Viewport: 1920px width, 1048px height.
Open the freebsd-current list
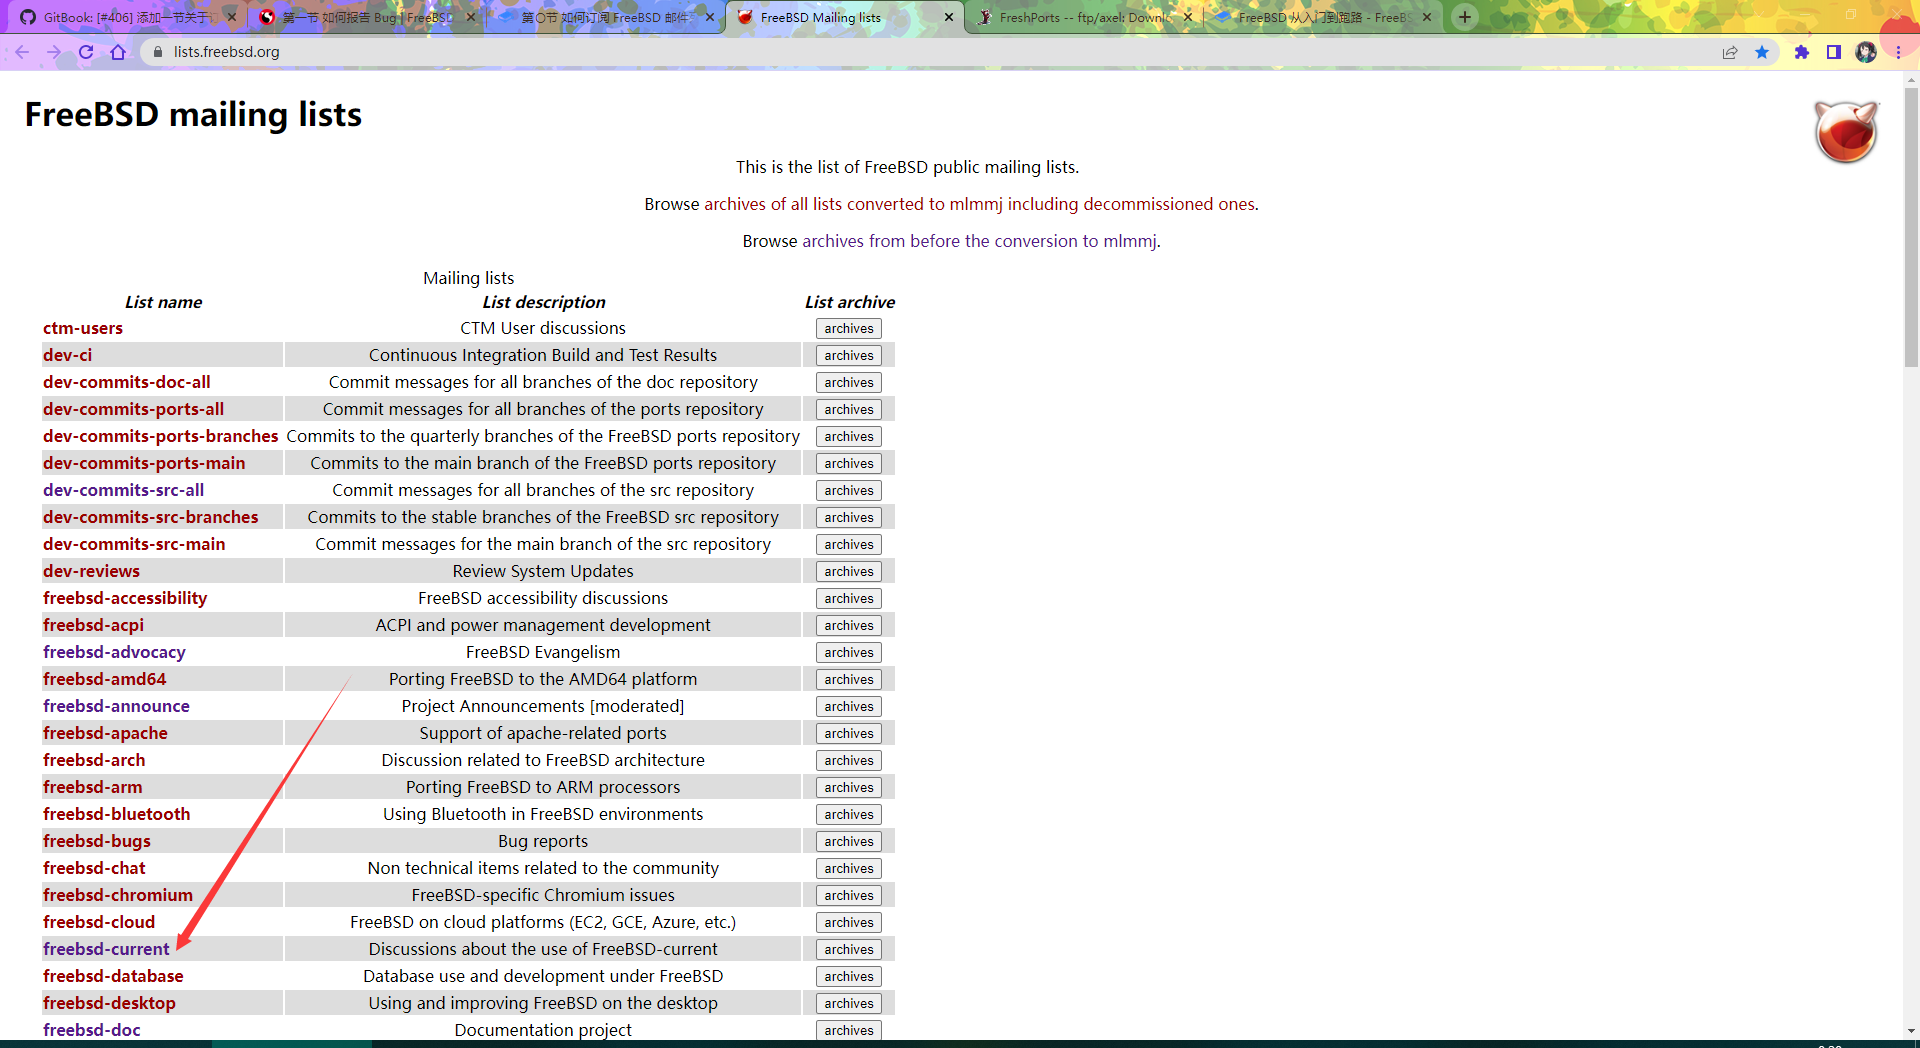coord(106,949)
